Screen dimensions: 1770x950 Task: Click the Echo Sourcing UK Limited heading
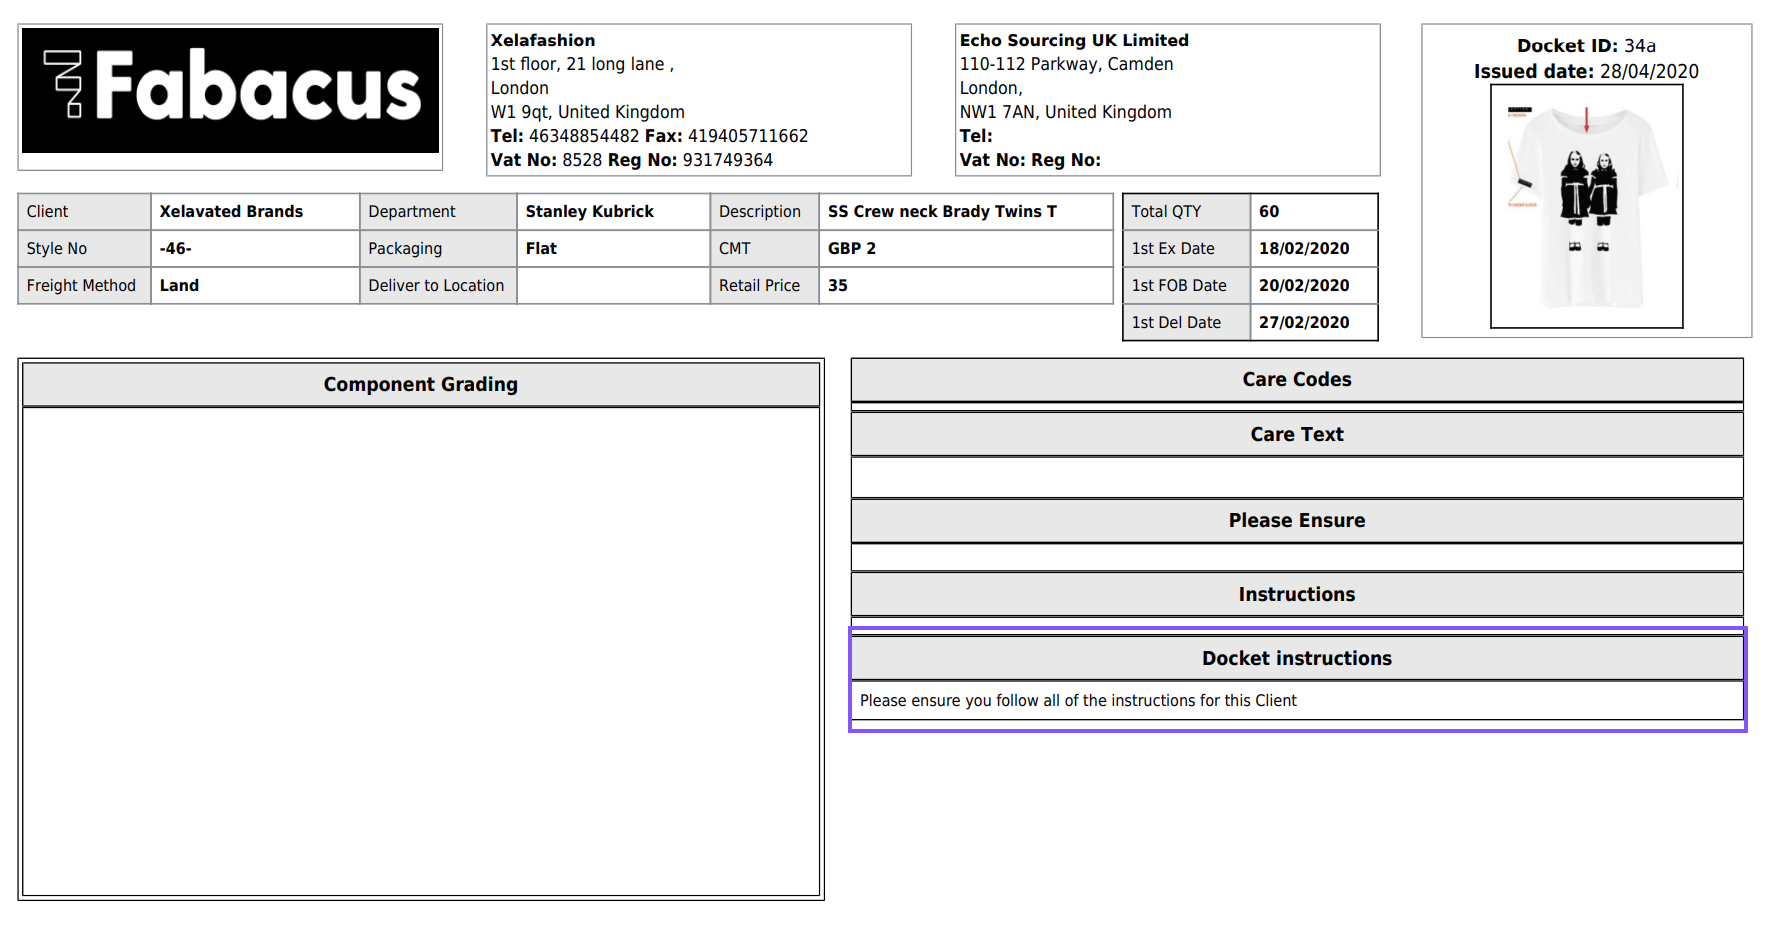pos(1073,41)
